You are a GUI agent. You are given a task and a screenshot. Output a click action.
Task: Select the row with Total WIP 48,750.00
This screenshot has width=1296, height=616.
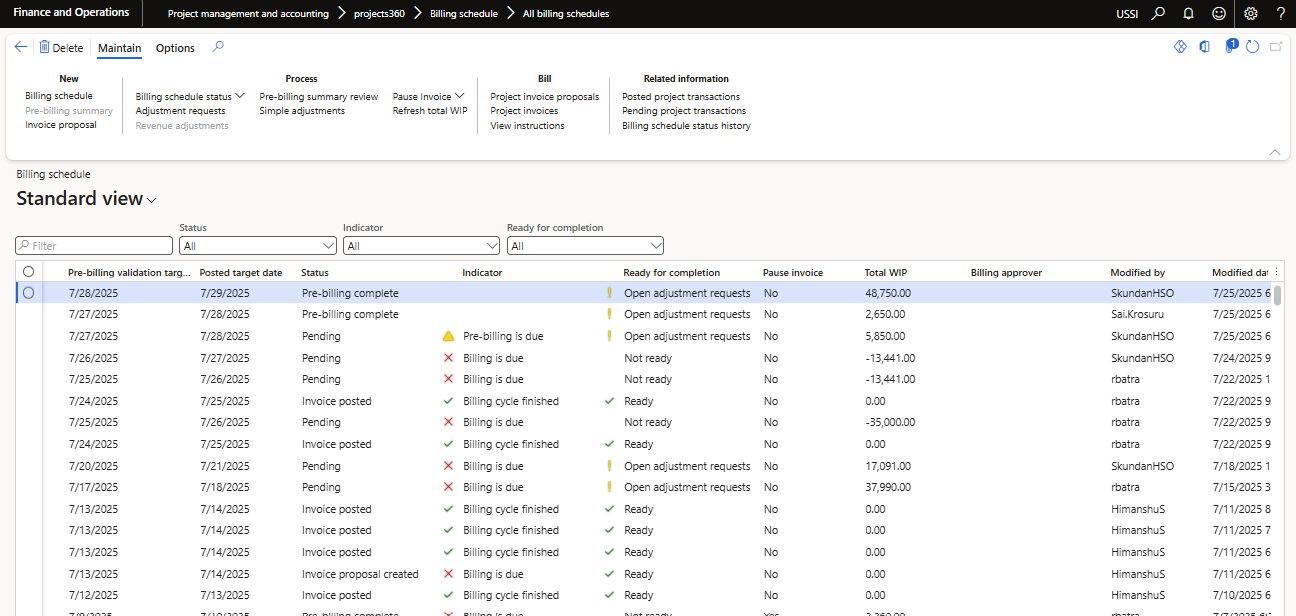pos(28,293)
